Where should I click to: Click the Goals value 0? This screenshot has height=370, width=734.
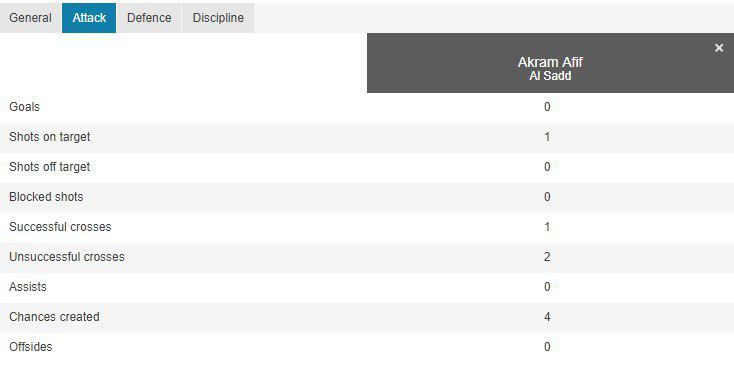point(547,107)
